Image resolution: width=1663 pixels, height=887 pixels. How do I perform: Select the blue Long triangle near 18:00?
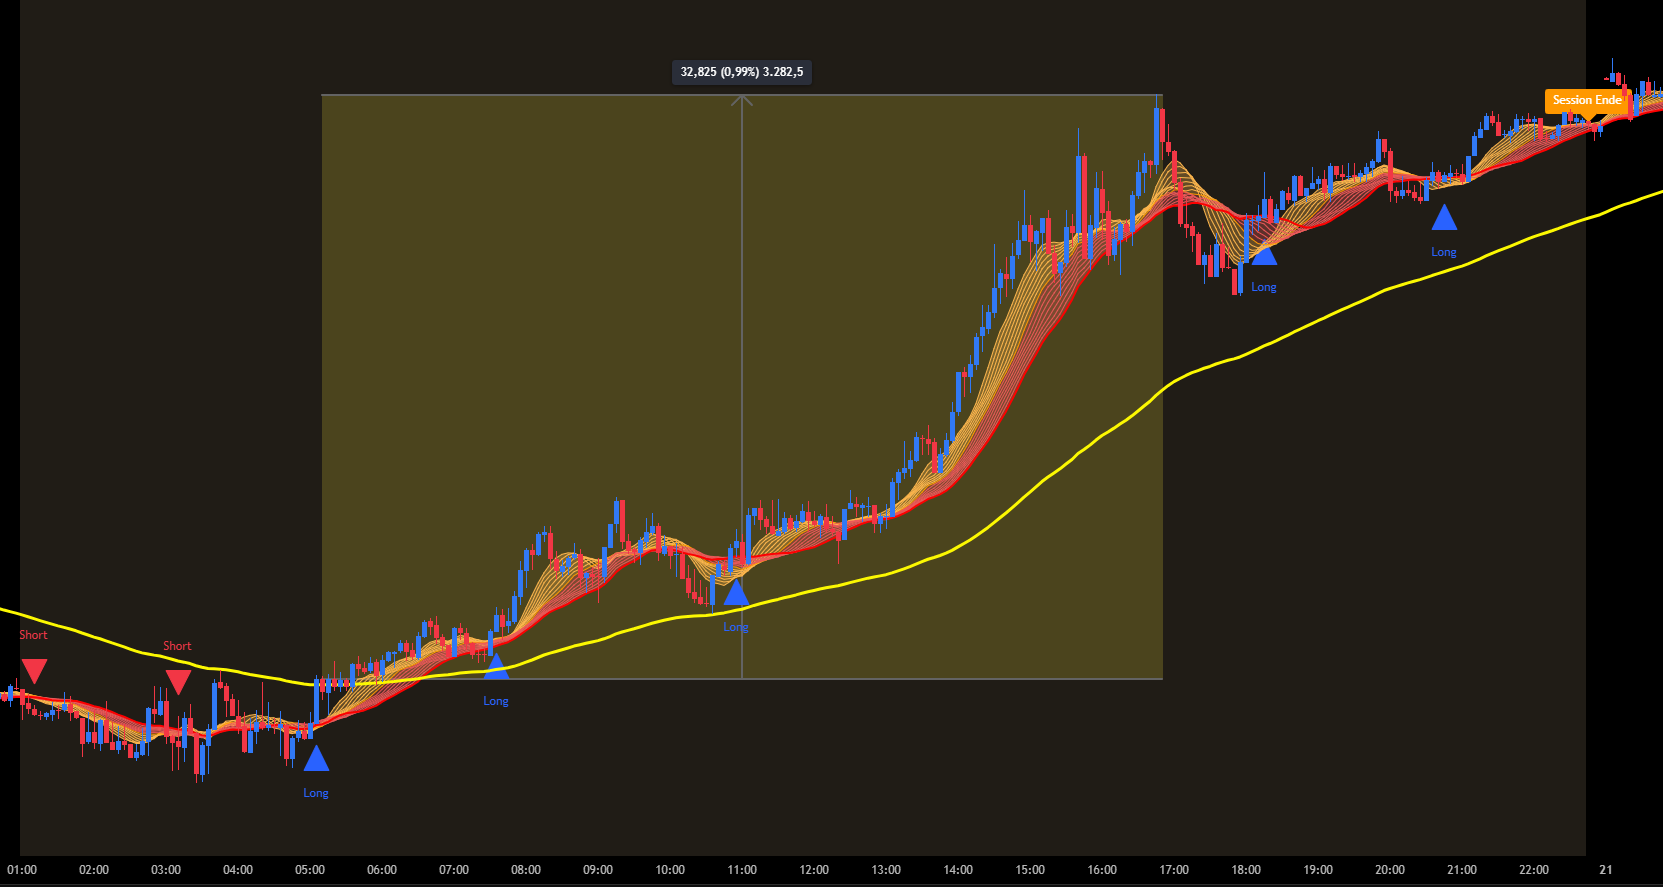(1264, 254)
